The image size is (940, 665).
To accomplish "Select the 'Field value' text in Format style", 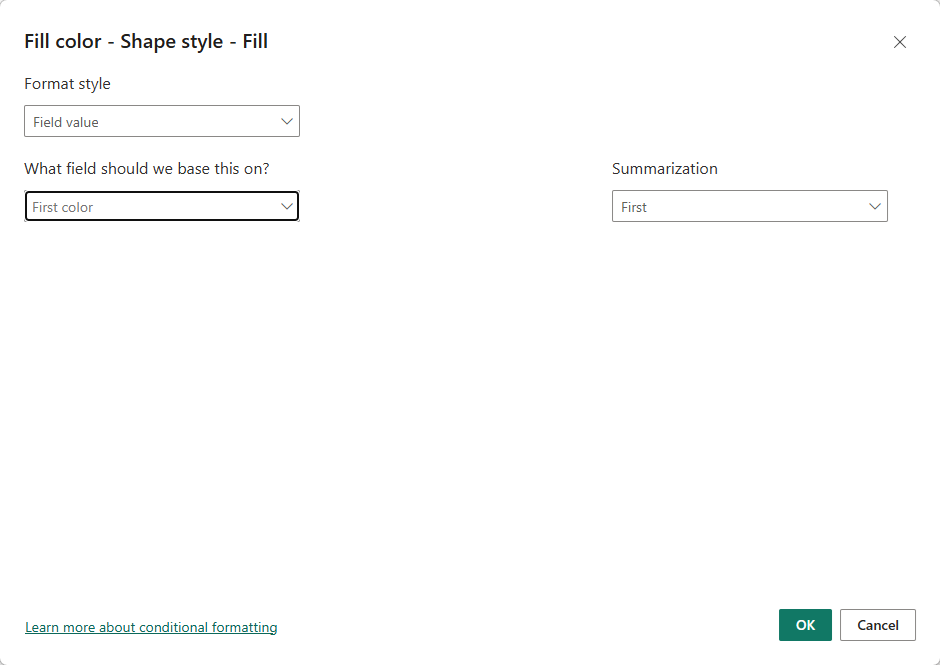I will click(66, 122).
